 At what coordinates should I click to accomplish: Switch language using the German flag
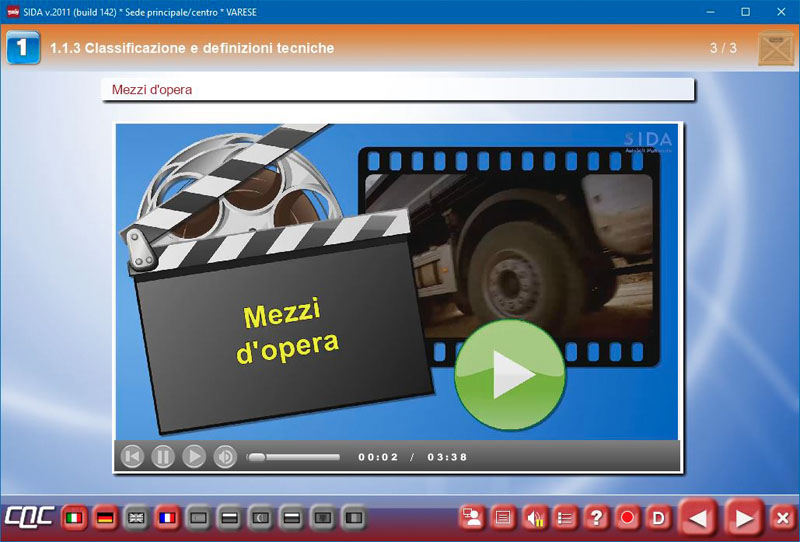point(105,518)
